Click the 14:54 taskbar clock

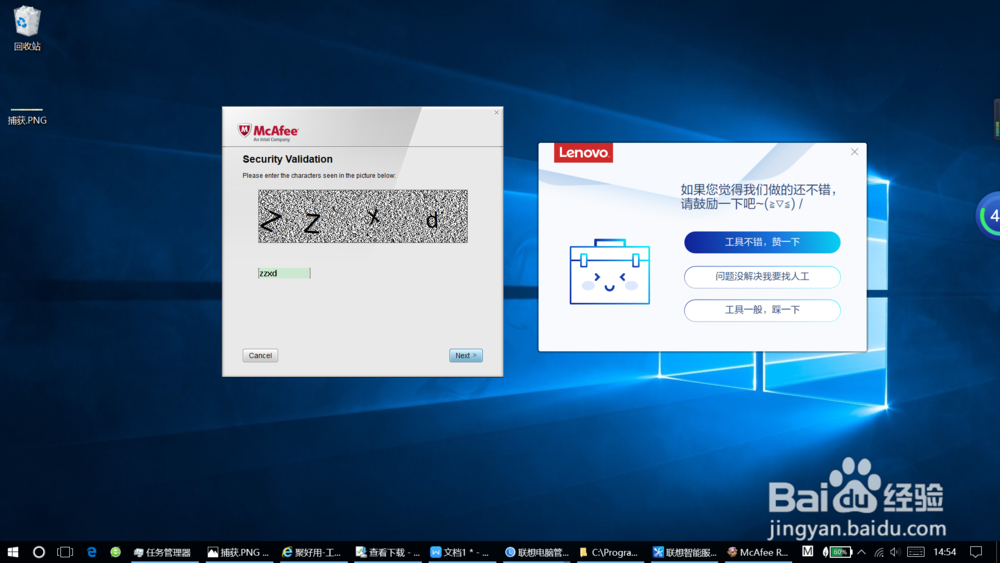945,552
